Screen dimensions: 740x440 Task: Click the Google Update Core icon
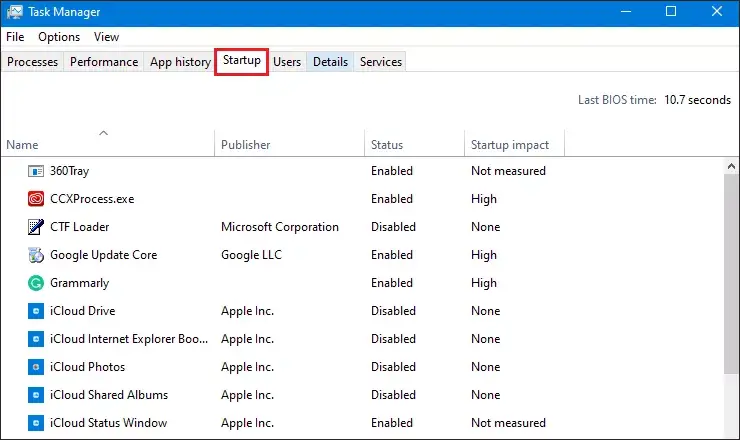tap(36, 255)
